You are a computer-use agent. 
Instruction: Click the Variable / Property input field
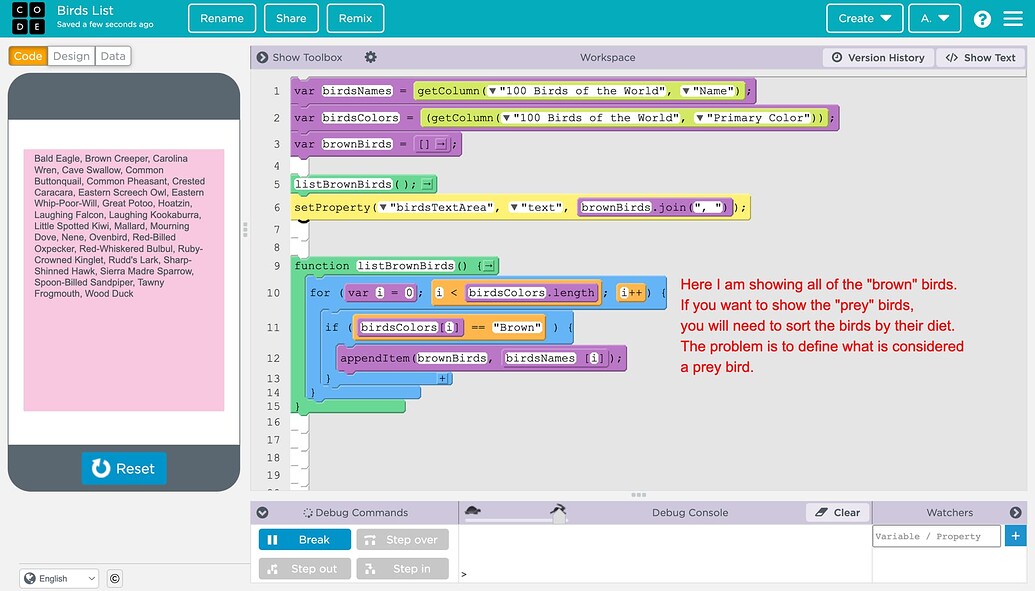935,535
